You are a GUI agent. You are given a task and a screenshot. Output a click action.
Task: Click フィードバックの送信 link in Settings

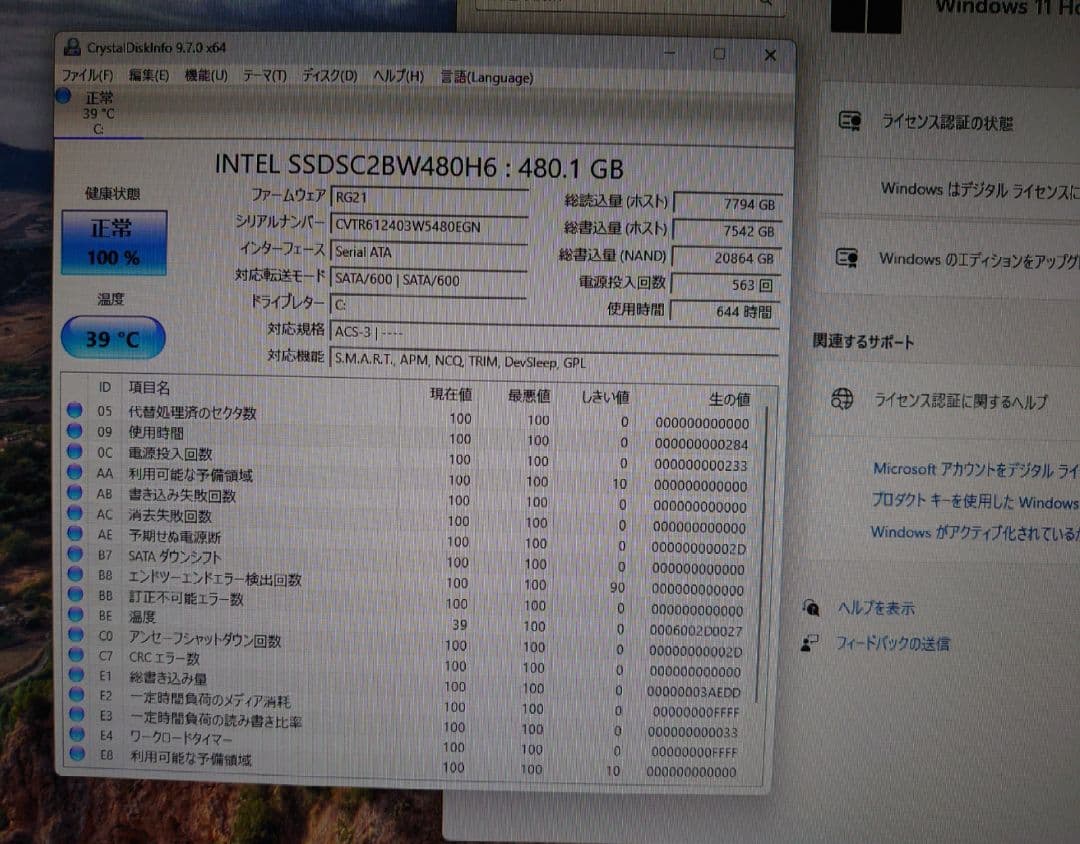click(893, 644)
